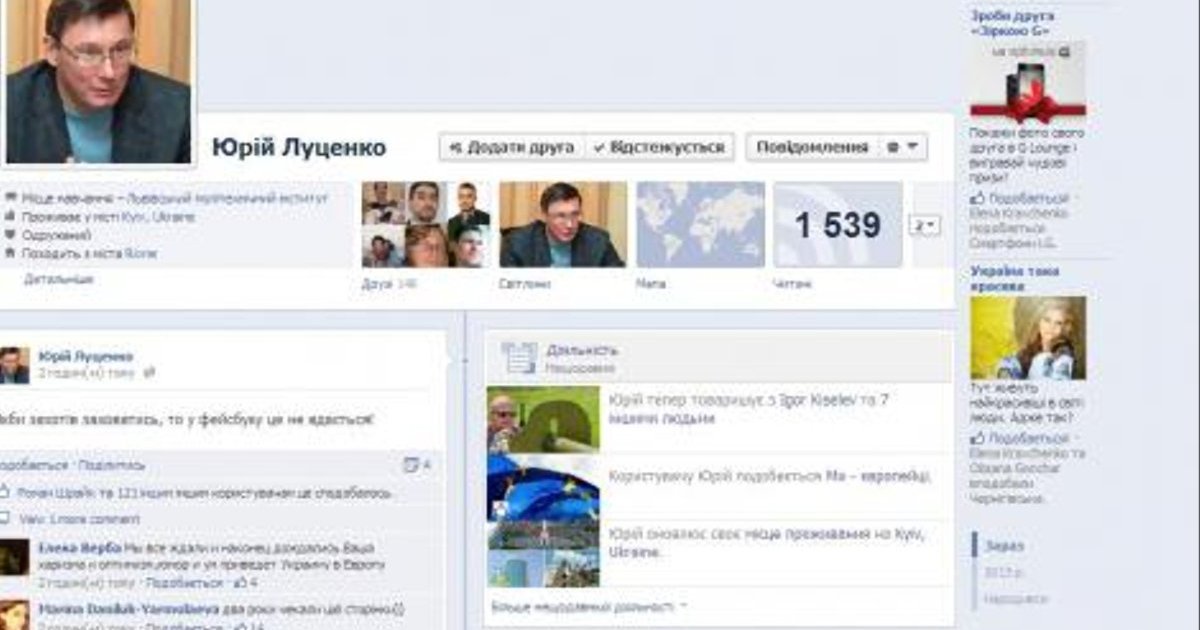Open the 1 539 subscribers tile
This screenshot has width=1200, height=630.
coord(837,225)
